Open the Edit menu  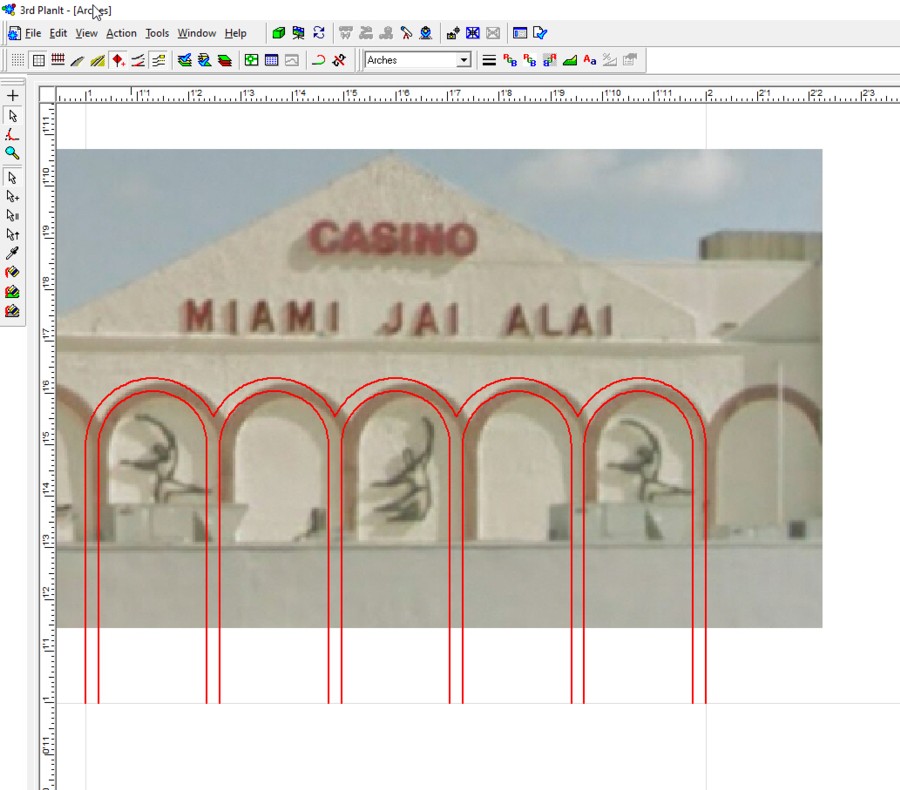58,33
